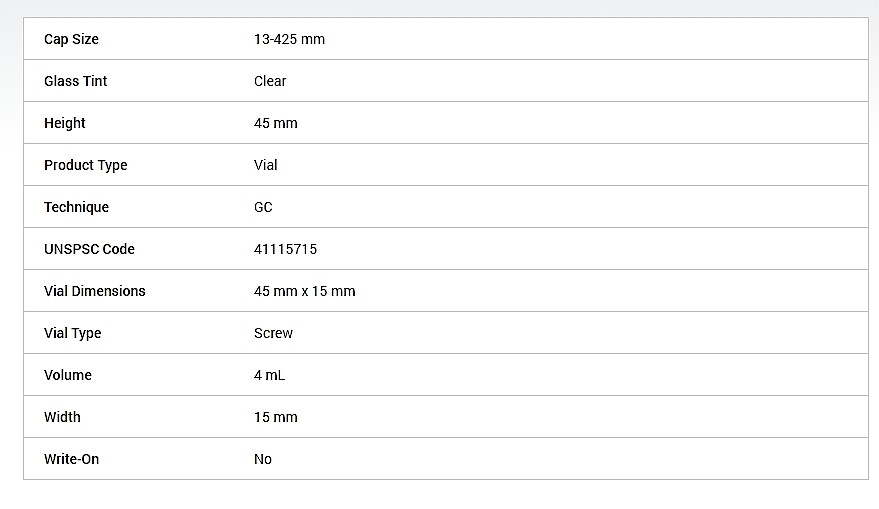
Task: Click the Height row label
Action: click(x=65, y=123)
